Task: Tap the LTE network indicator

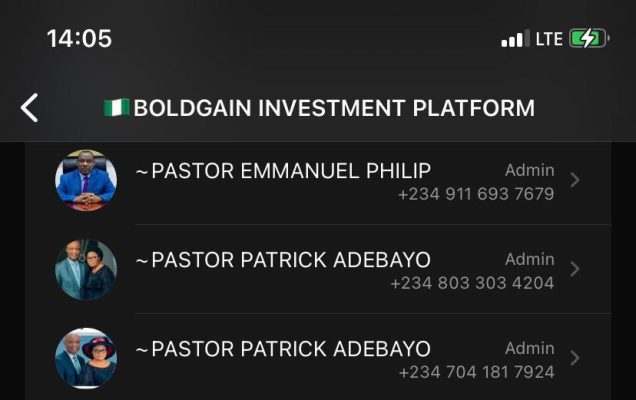Action: pyautogui.click(x=549, y=39)
